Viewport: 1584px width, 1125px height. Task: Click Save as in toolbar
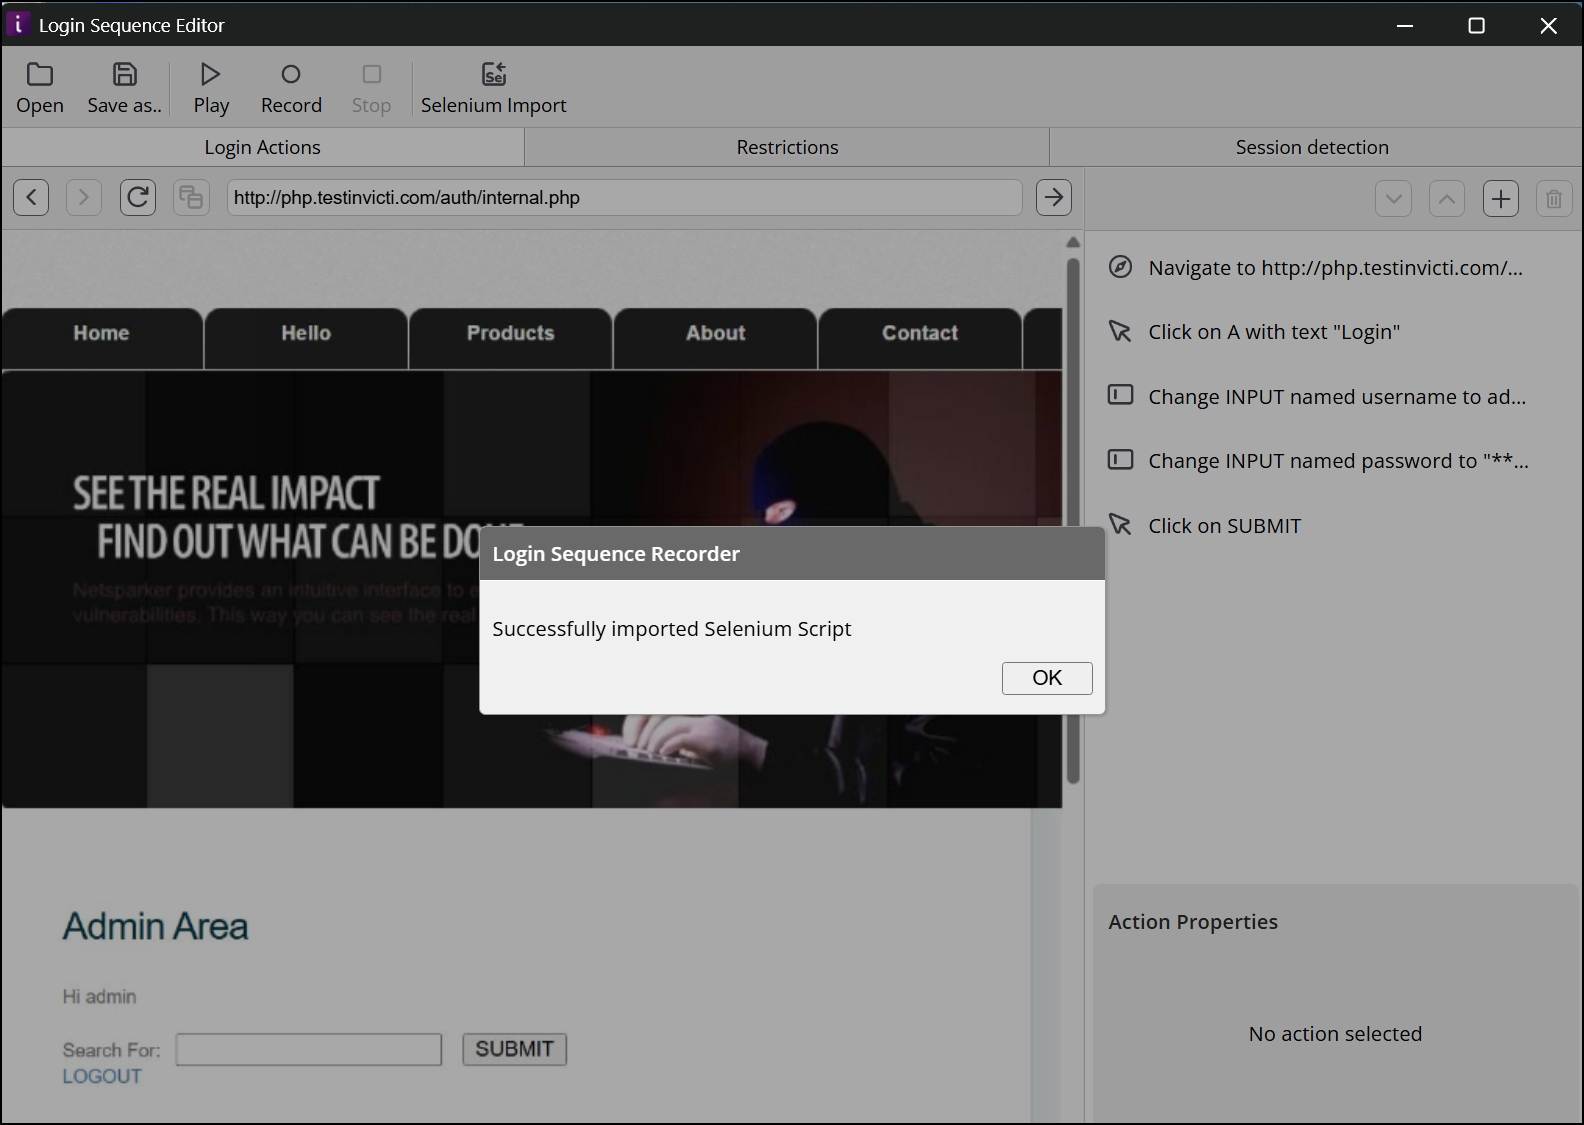coord(124,89)
